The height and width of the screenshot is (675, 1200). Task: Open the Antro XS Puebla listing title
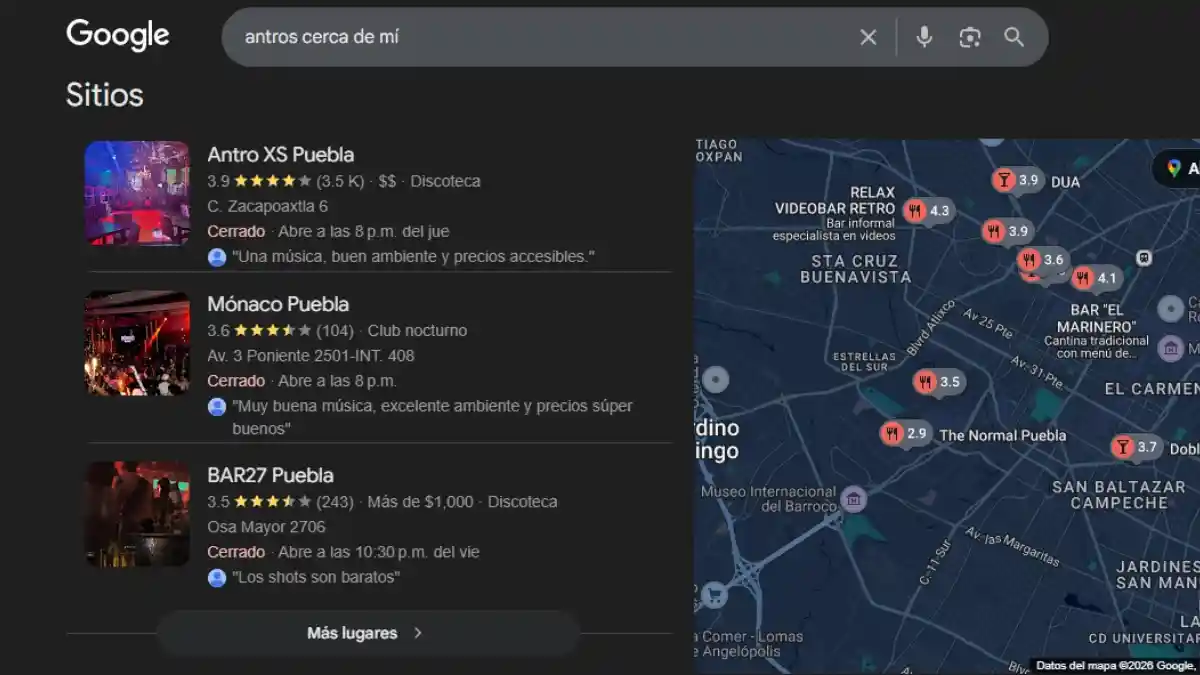pos(280,155)
